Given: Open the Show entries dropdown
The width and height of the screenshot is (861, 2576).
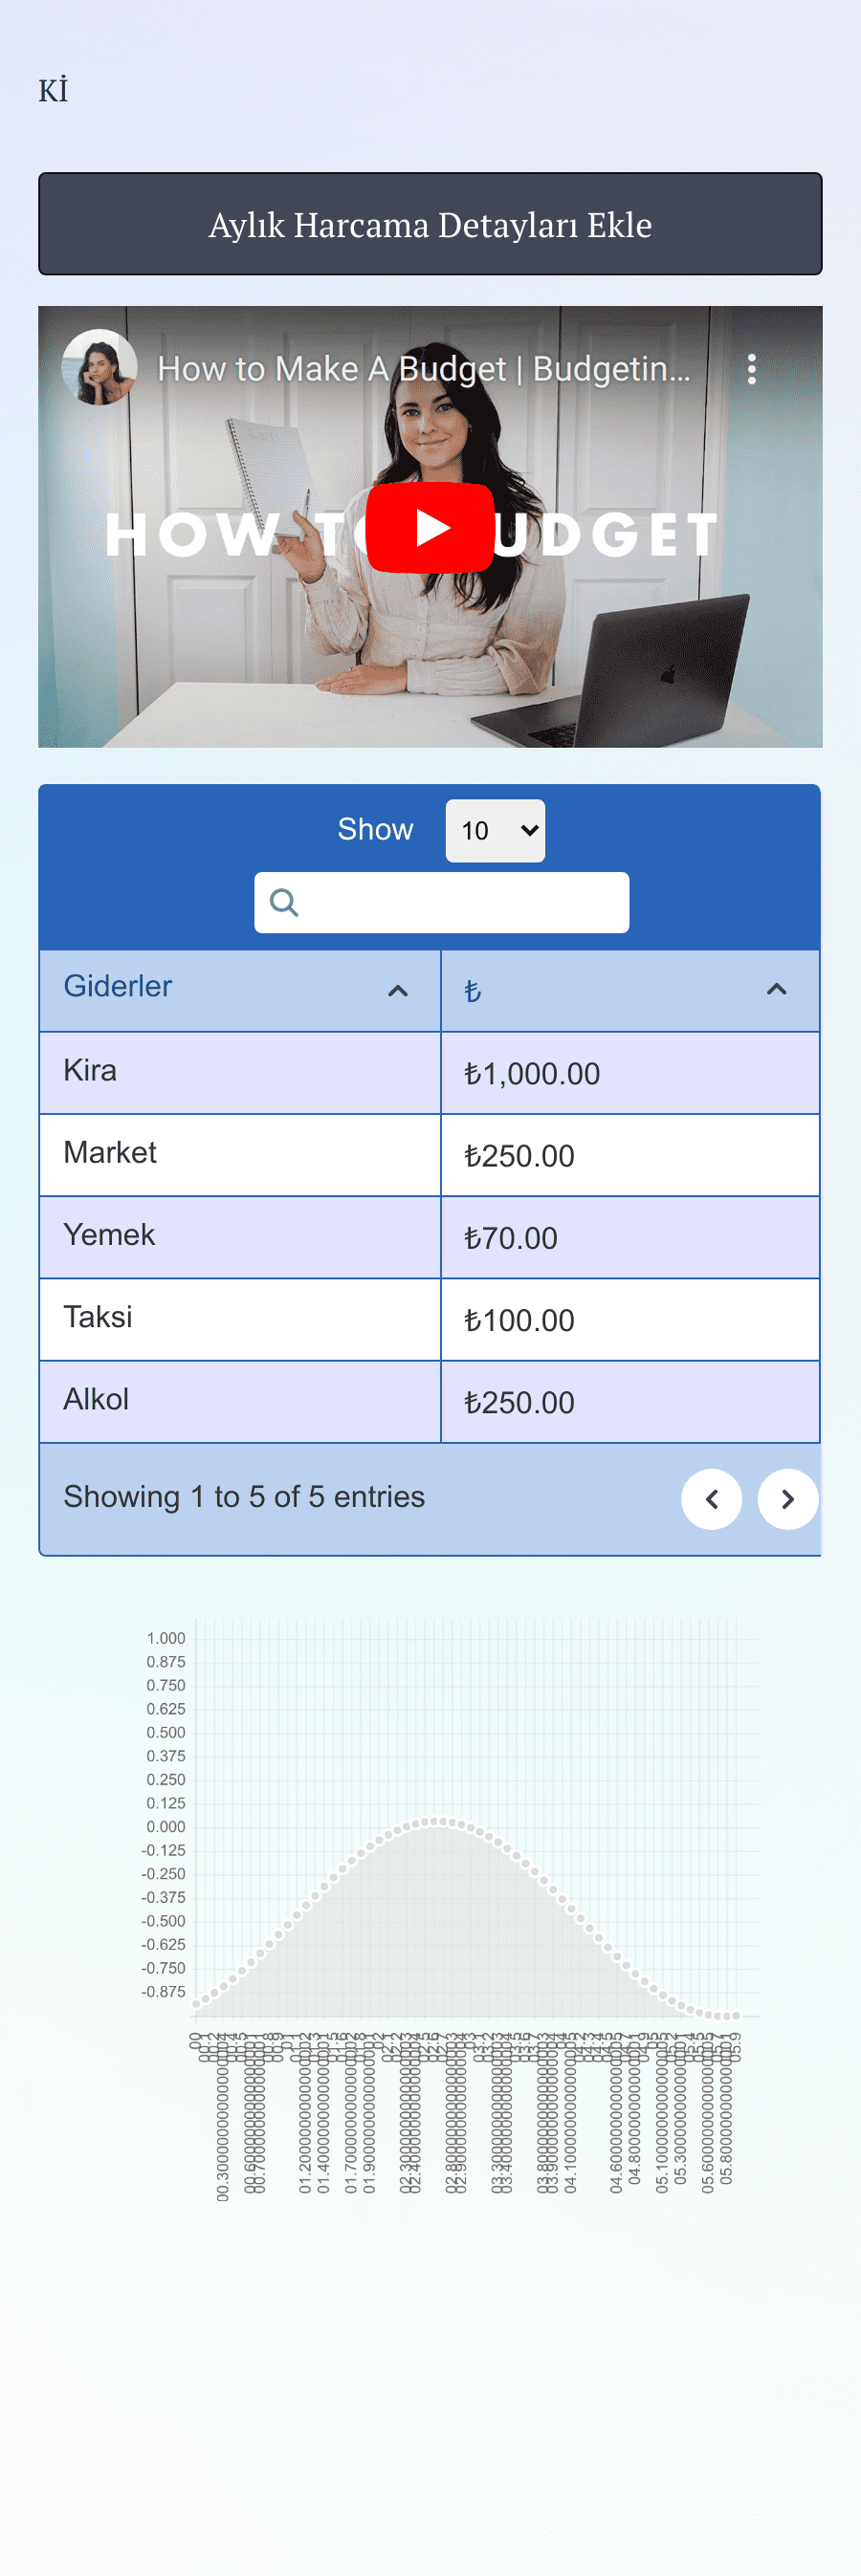Looking at the screenshot, I should tap(495, 830).
